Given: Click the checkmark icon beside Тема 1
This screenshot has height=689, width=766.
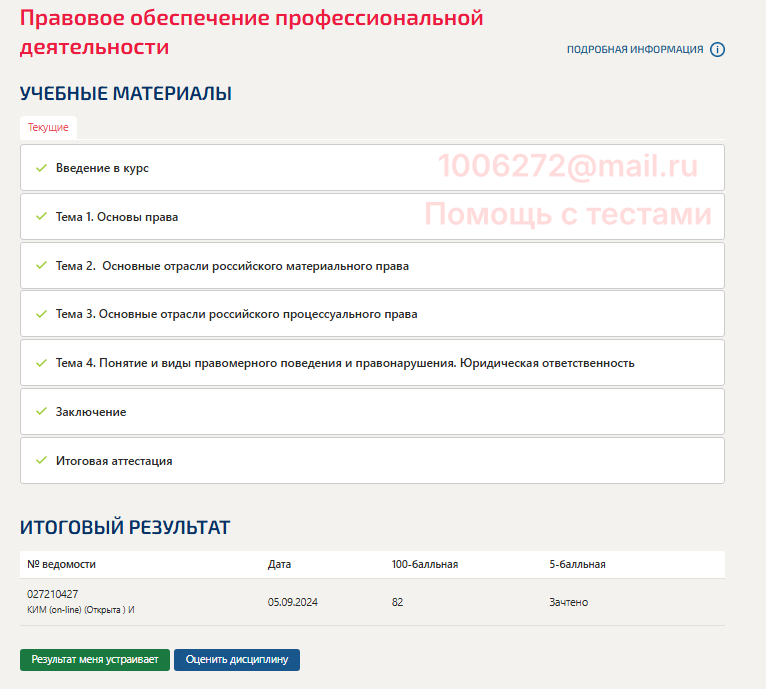Looking at the screenshot, I should click(x=41, y=216).
